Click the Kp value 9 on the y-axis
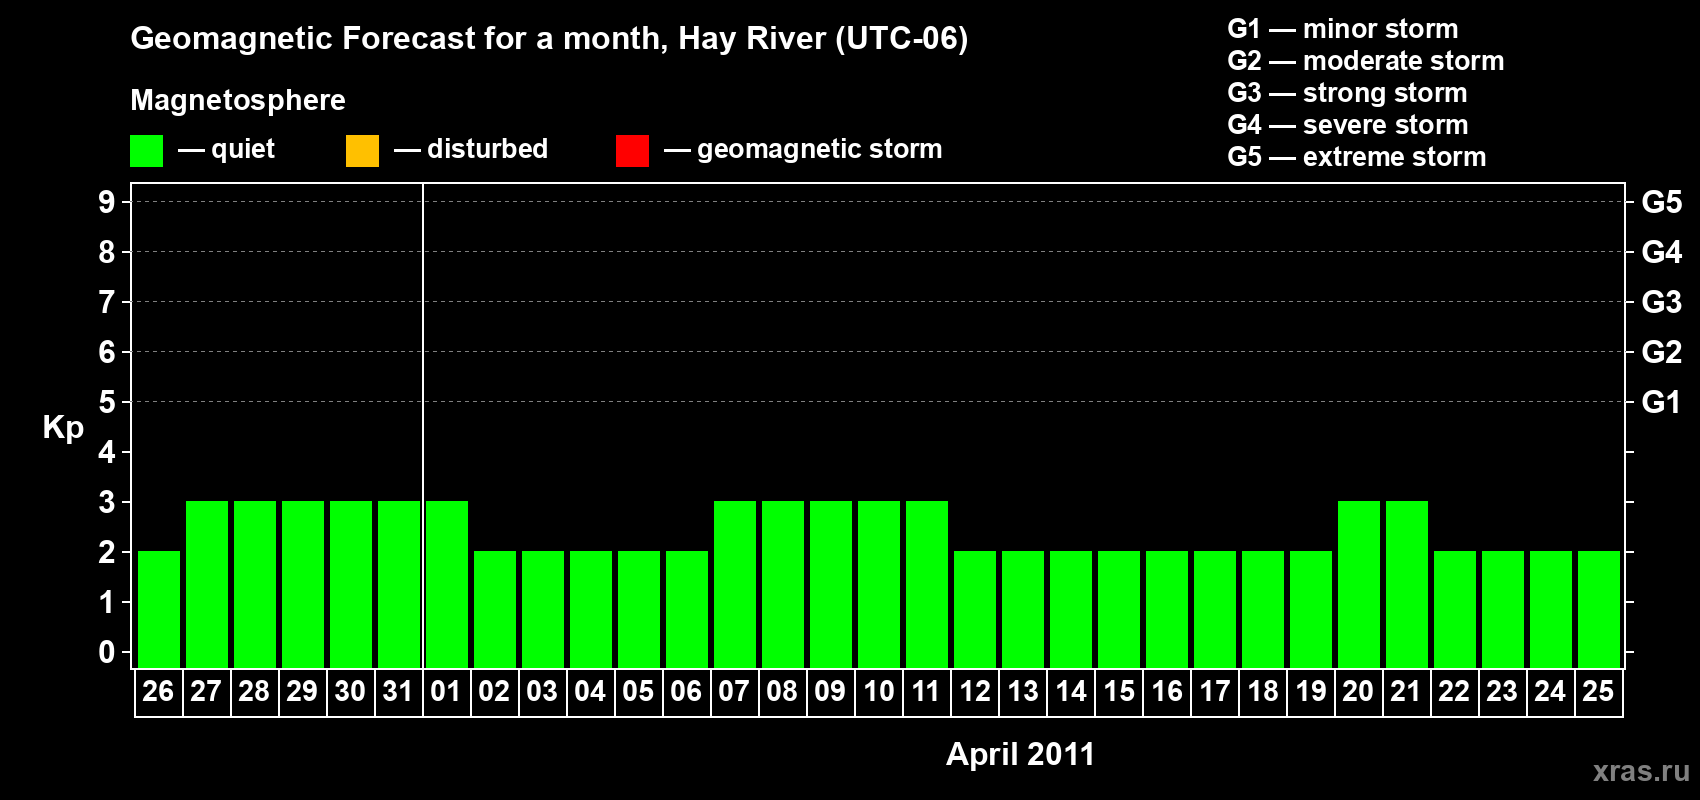1700x800 pixels. (x=107, y=202)
